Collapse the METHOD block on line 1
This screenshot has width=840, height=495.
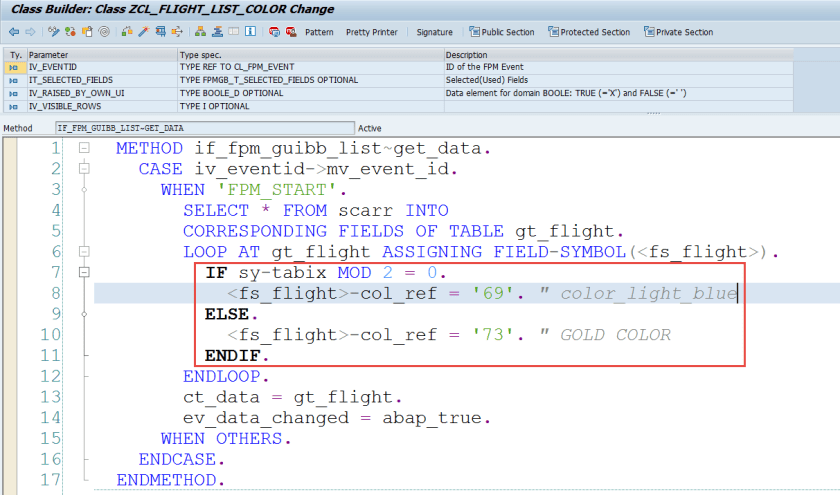click(85, 148)
